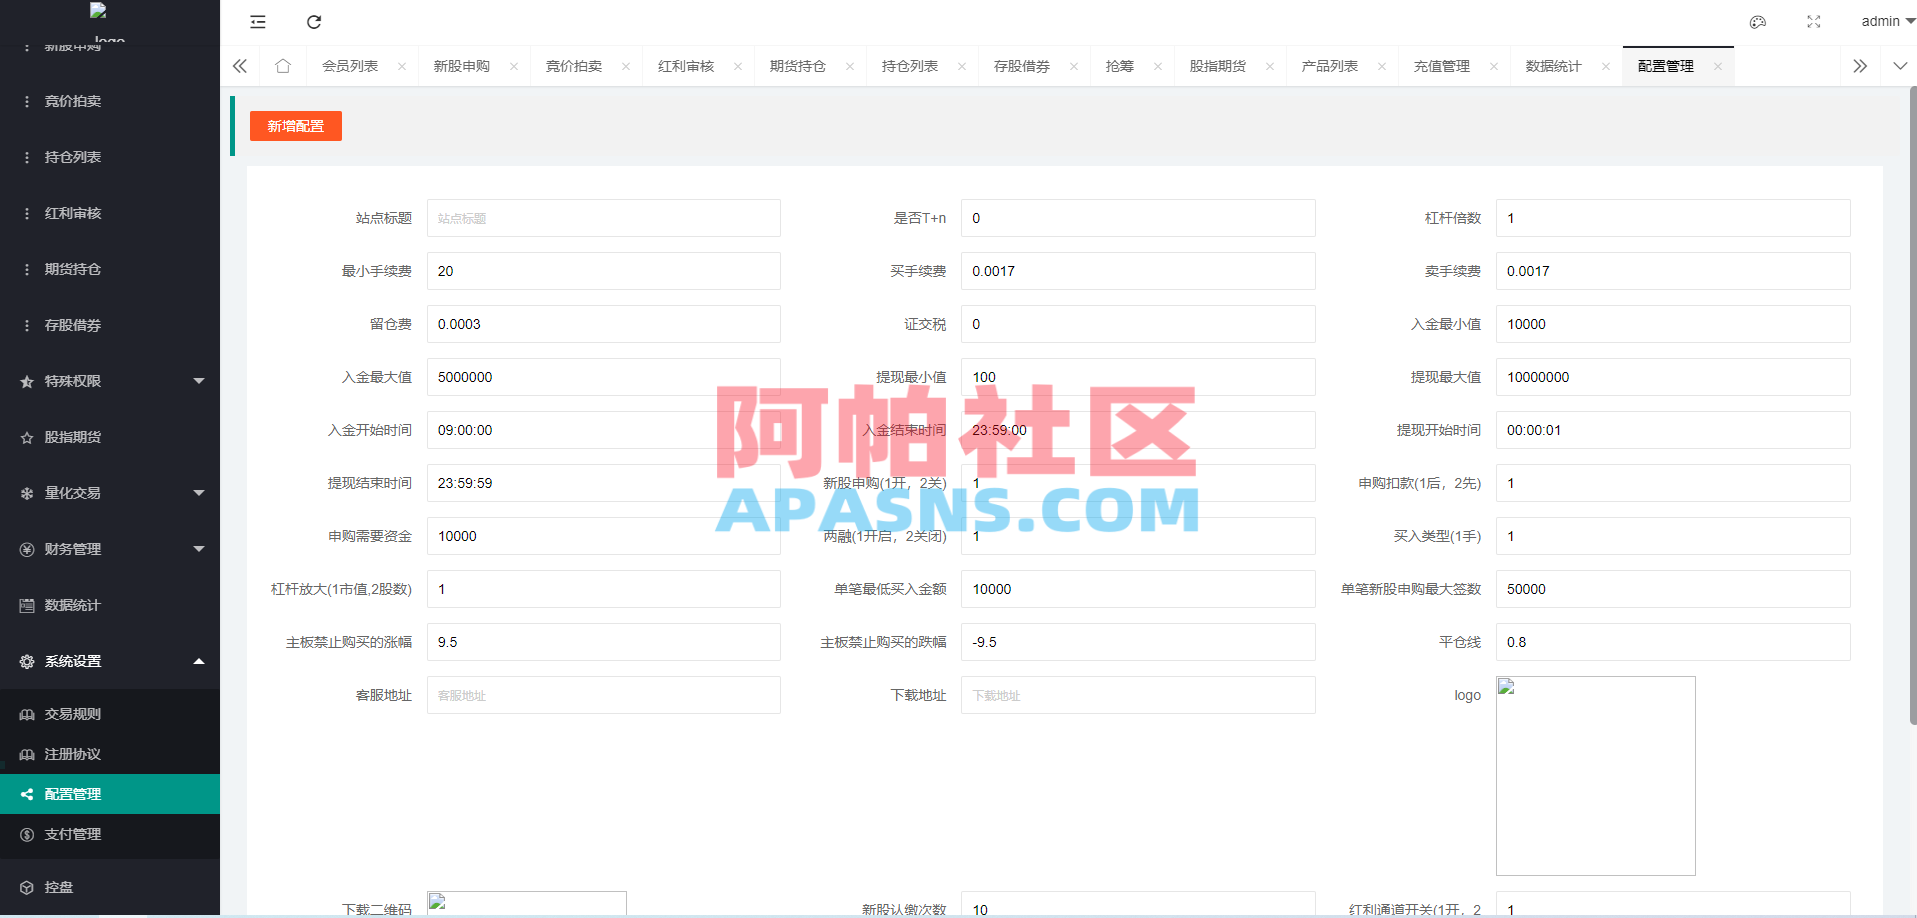Screen dimensions: 1917x918
Task: Click the refresh icon in top bar
Action: click(x=314, y=22)
